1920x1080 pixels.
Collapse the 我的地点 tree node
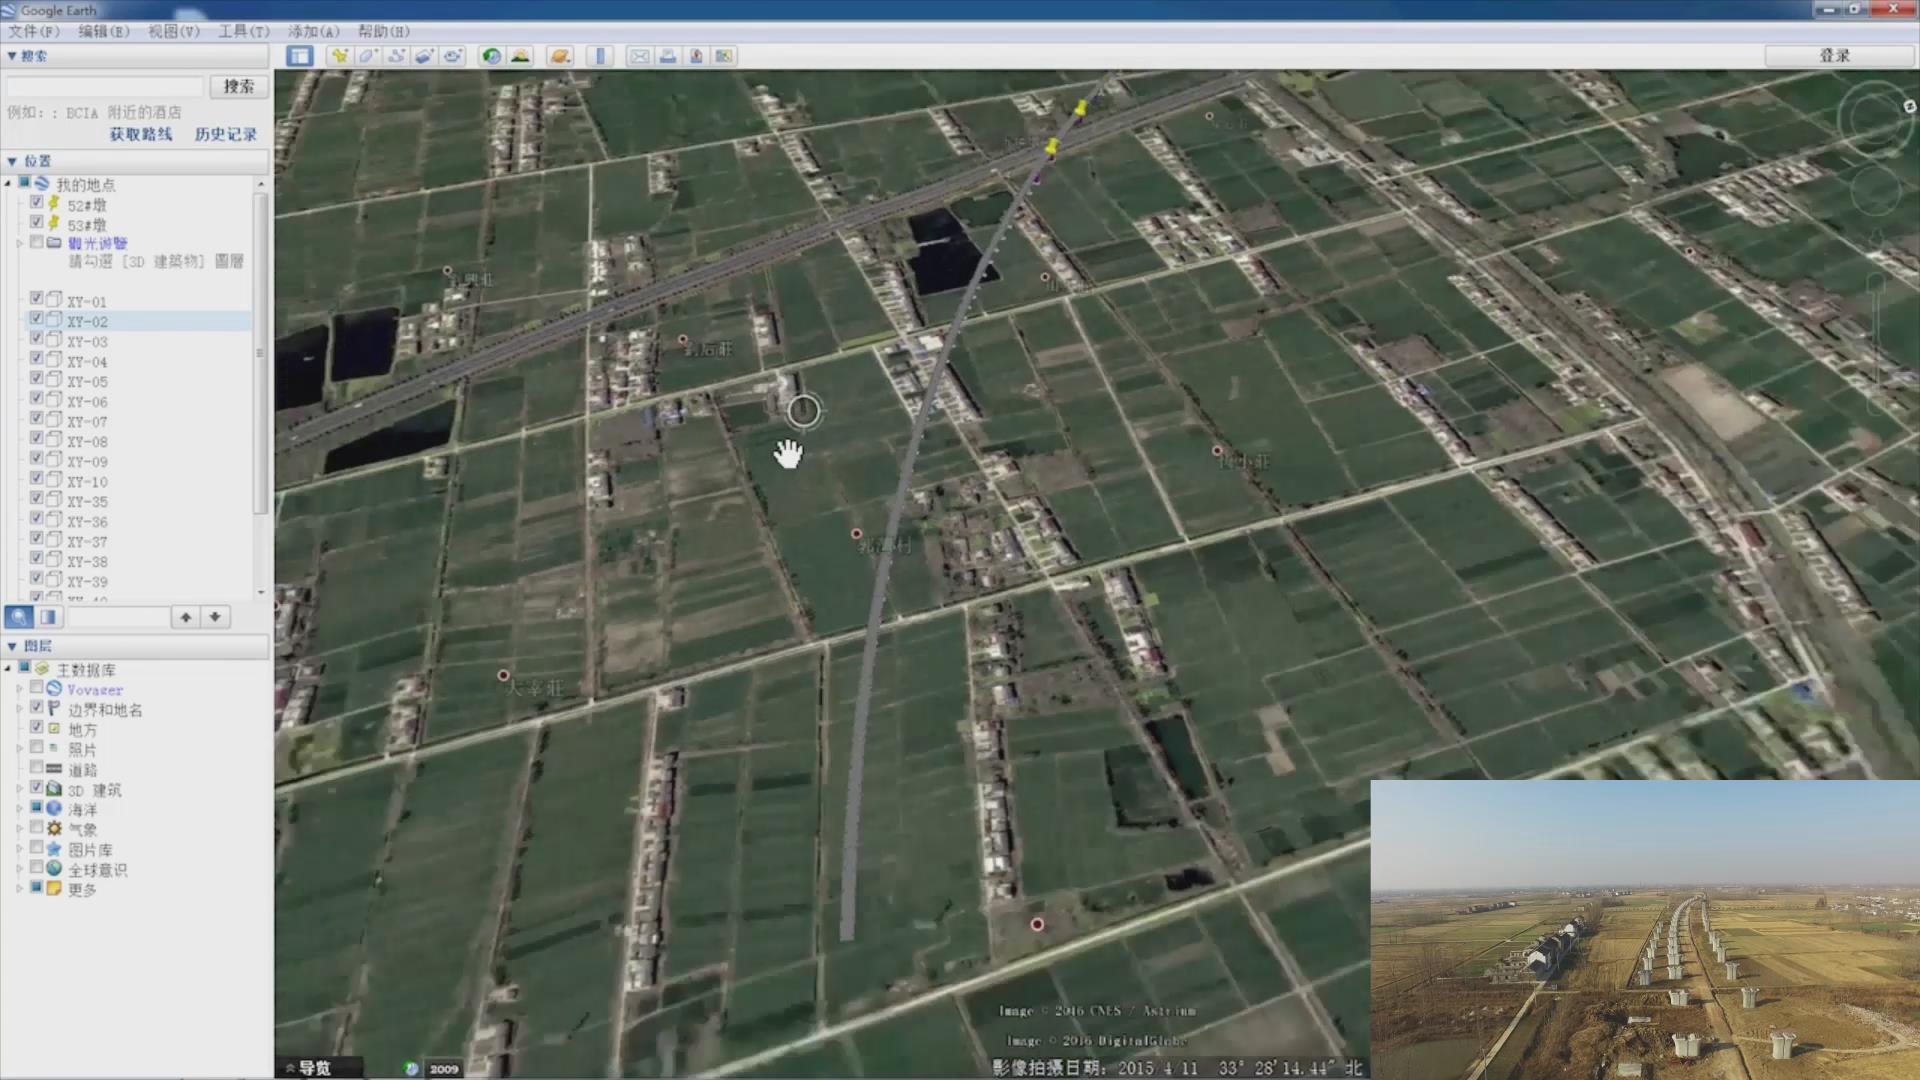8,184
